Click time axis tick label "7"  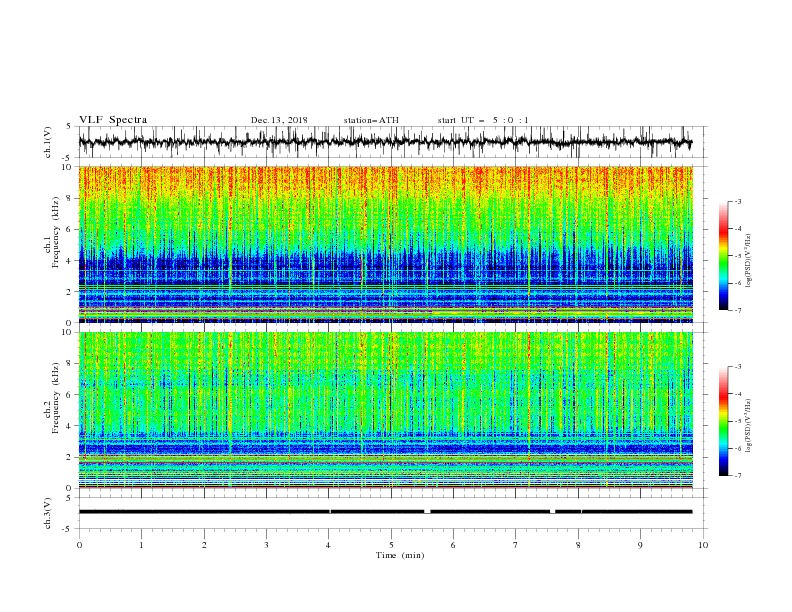point(515,545)
